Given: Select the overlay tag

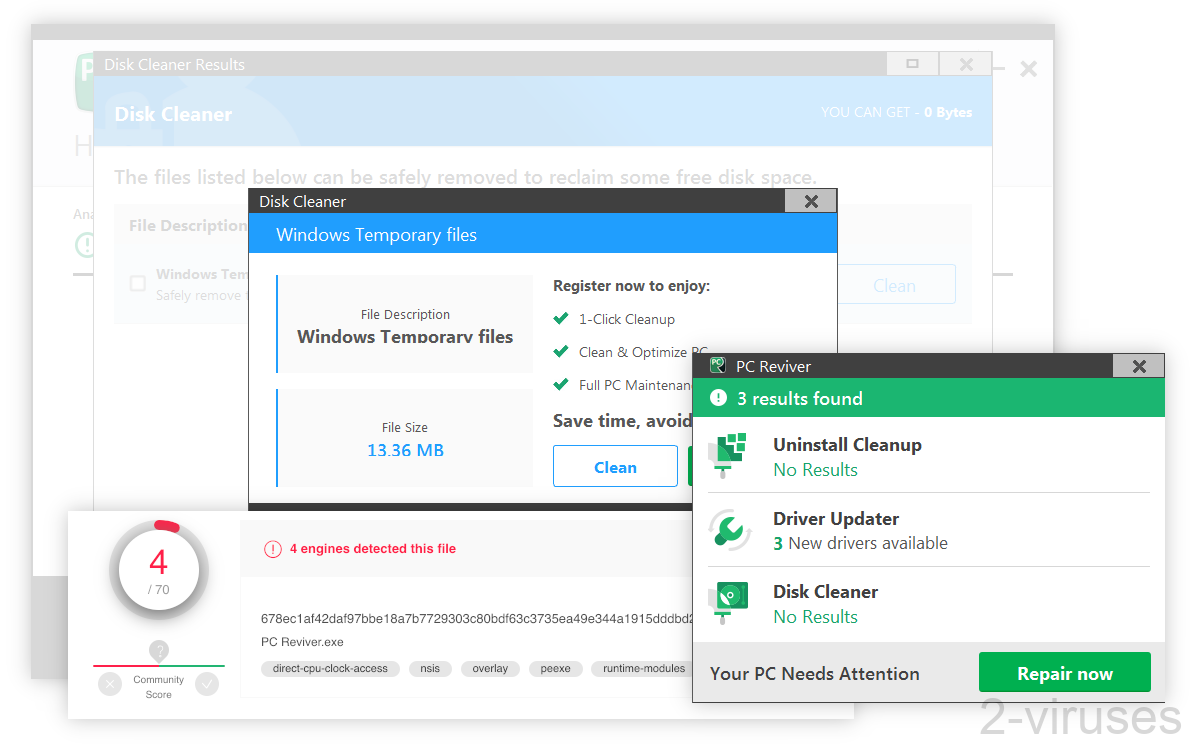Looking at the screenshot, I should pos(490,669).
